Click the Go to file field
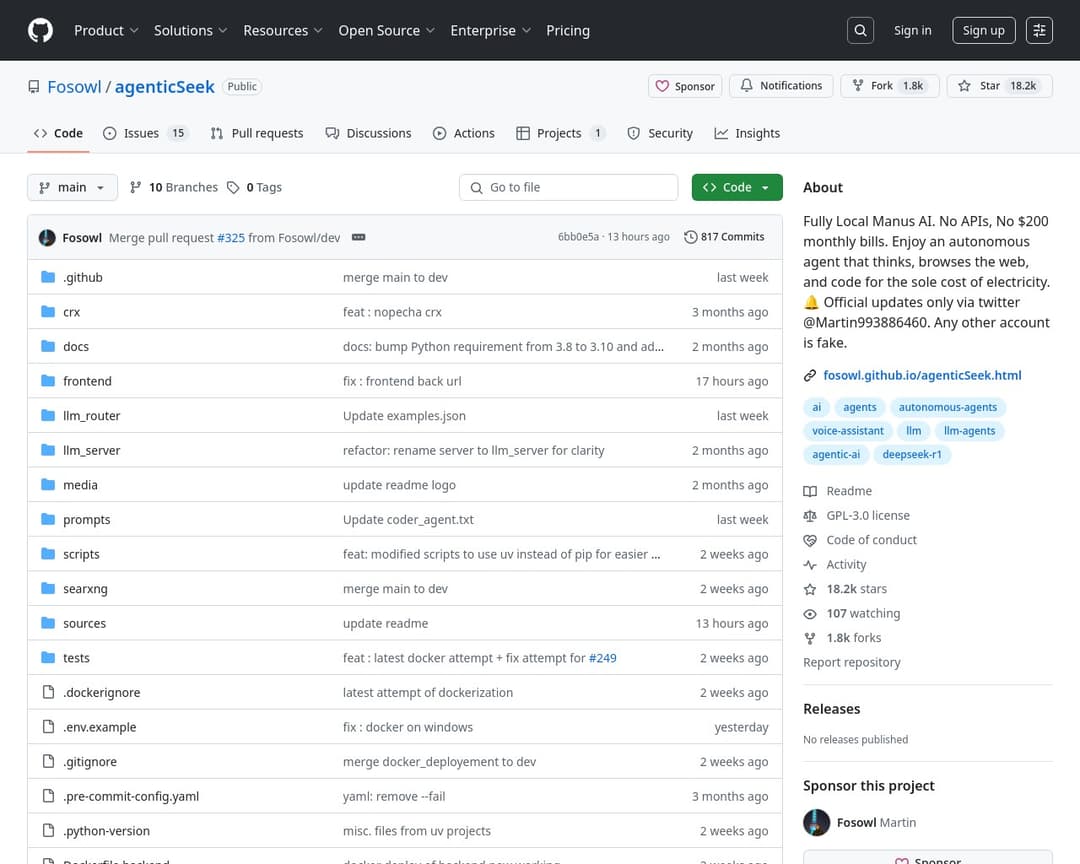The image size is (1080, 864). pyautogui.click(x=568, y=187)
